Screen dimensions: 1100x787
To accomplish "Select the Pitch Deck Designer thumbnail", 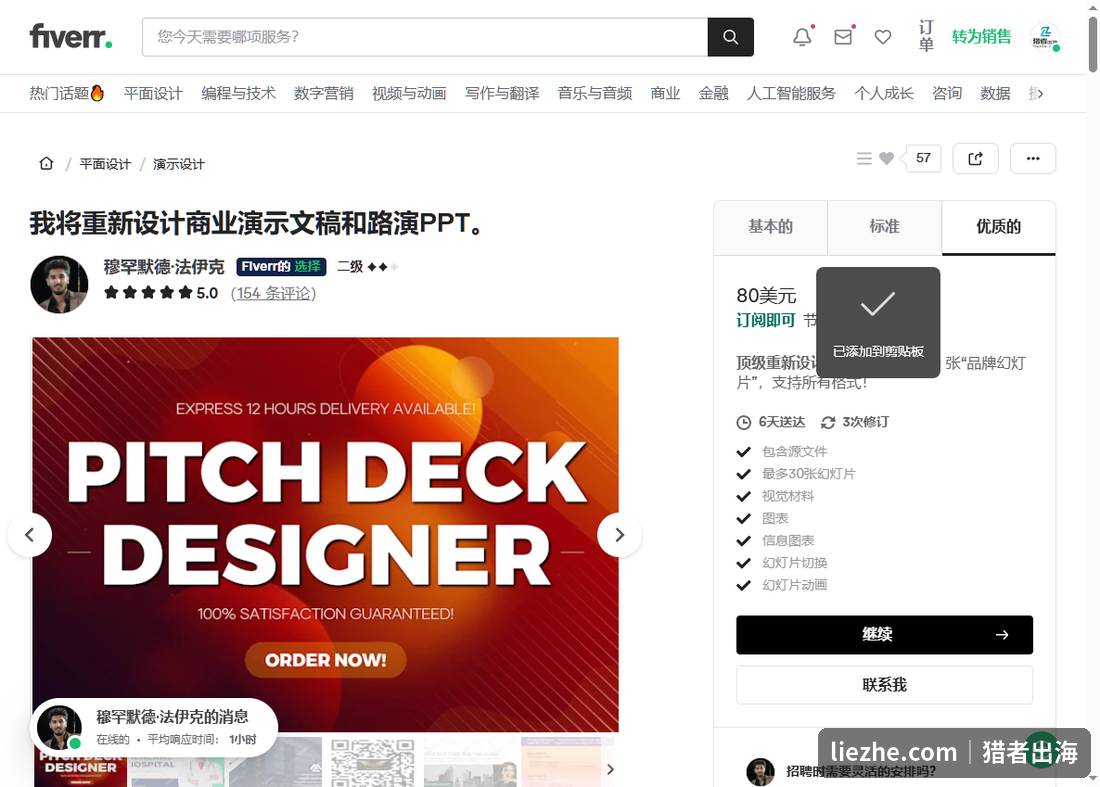I will [81, 770].
